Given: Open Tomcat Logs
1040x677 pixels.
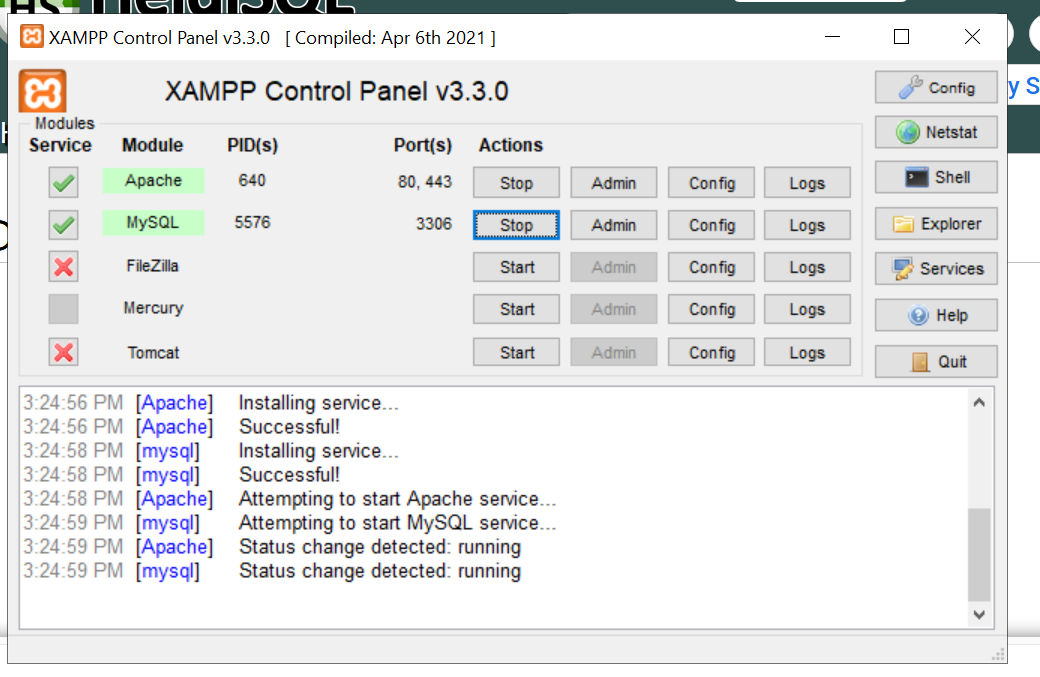Looking at the screenshot, I should click(807, 352).
